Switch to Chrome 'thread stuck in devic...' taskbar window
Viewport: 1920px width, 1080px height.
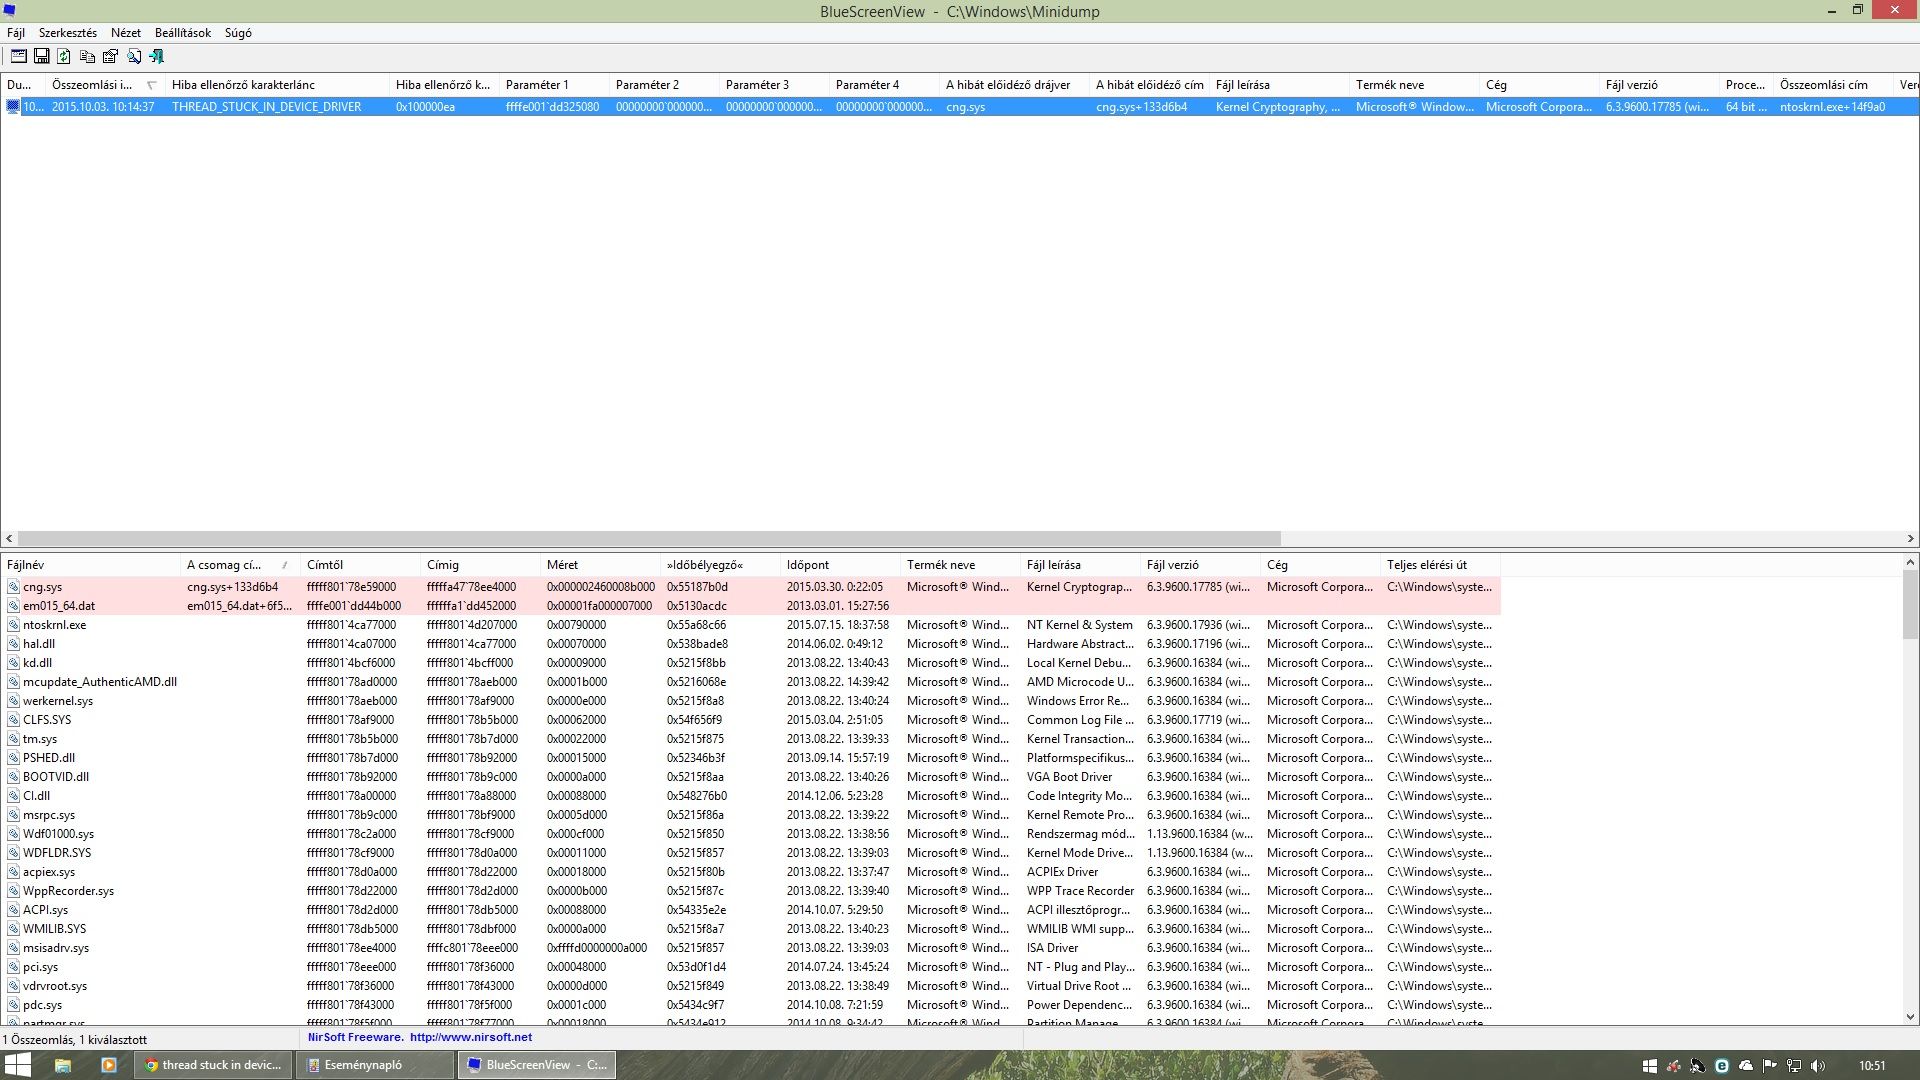(x=214, y=1065)
